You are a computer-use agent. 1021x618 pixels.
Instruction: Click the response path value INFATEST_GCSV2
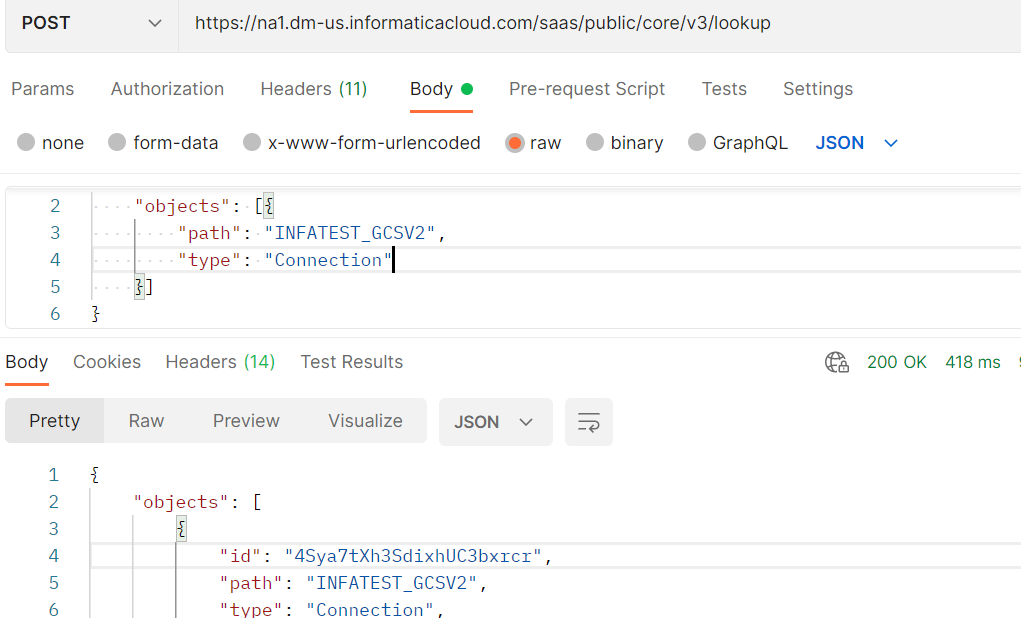391,583
